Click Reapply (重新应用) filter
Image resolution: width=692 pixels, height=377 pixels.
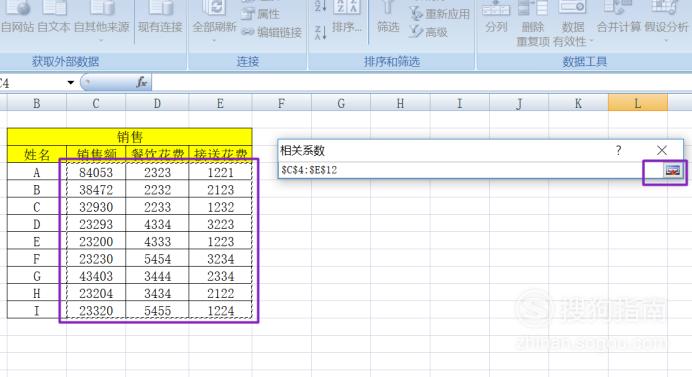(x=440, y=14)
